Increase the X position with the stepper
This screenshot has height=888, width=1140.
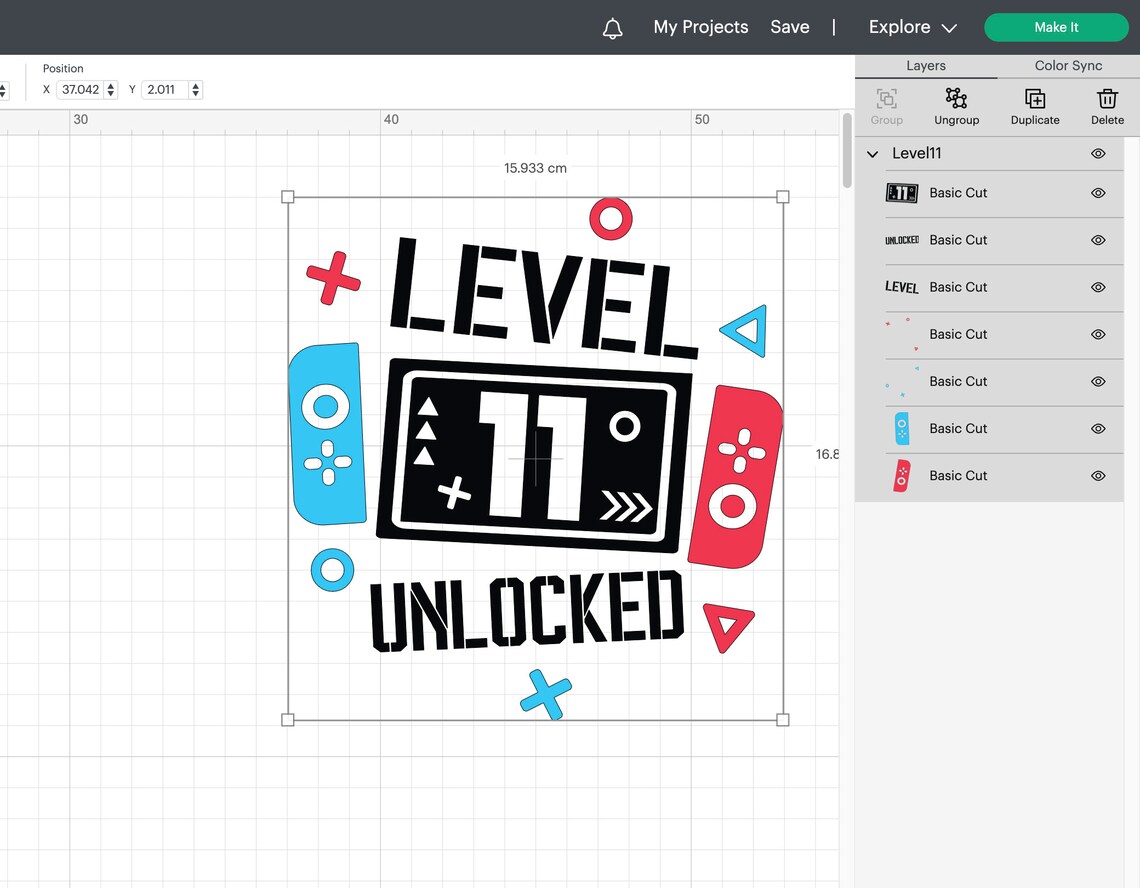(x=110, y=85)
